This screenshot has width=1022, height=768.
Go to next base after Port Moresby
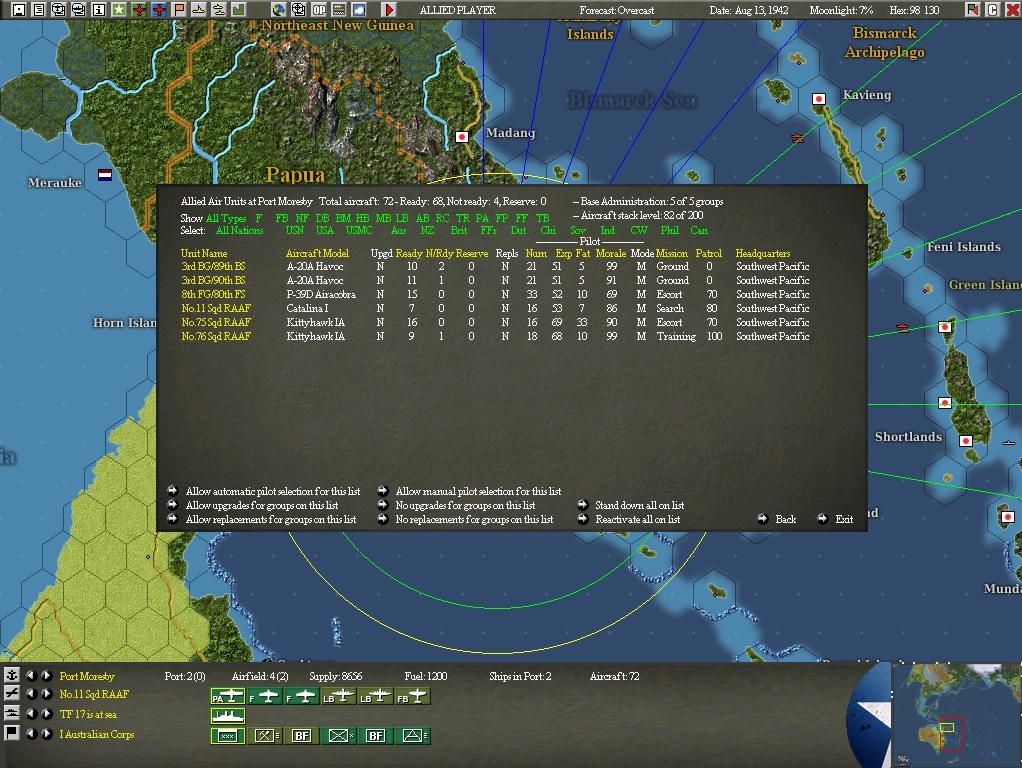[47, 675]
